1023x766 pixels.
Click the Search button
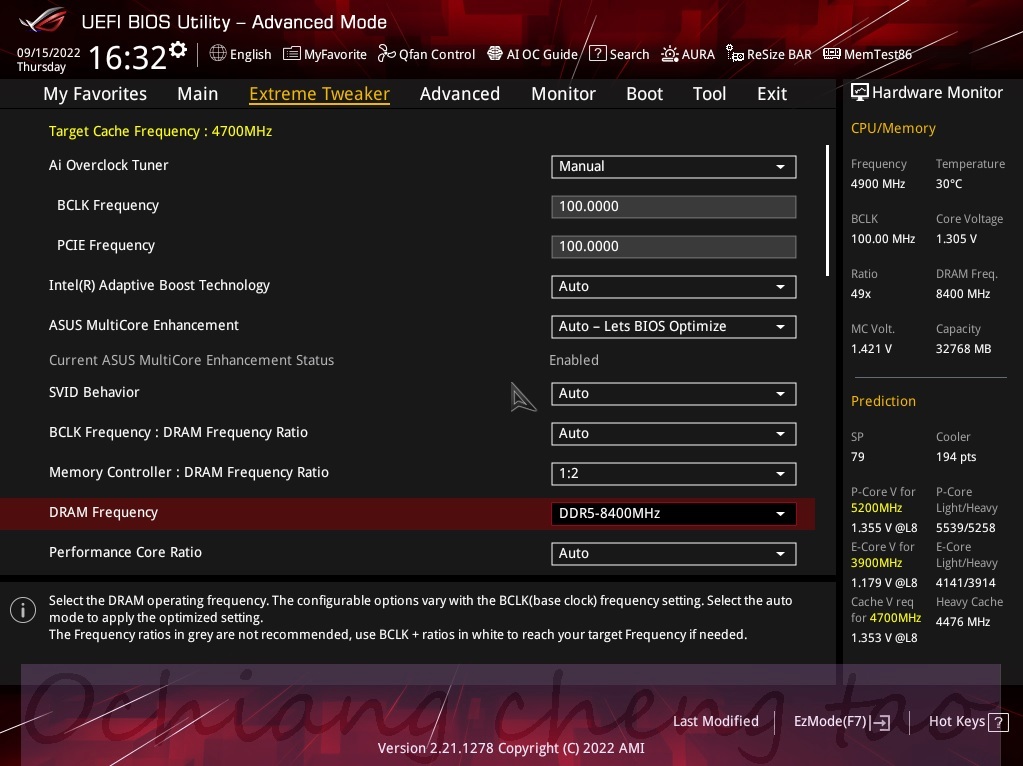pyautogui.click(x=619, y=54)
